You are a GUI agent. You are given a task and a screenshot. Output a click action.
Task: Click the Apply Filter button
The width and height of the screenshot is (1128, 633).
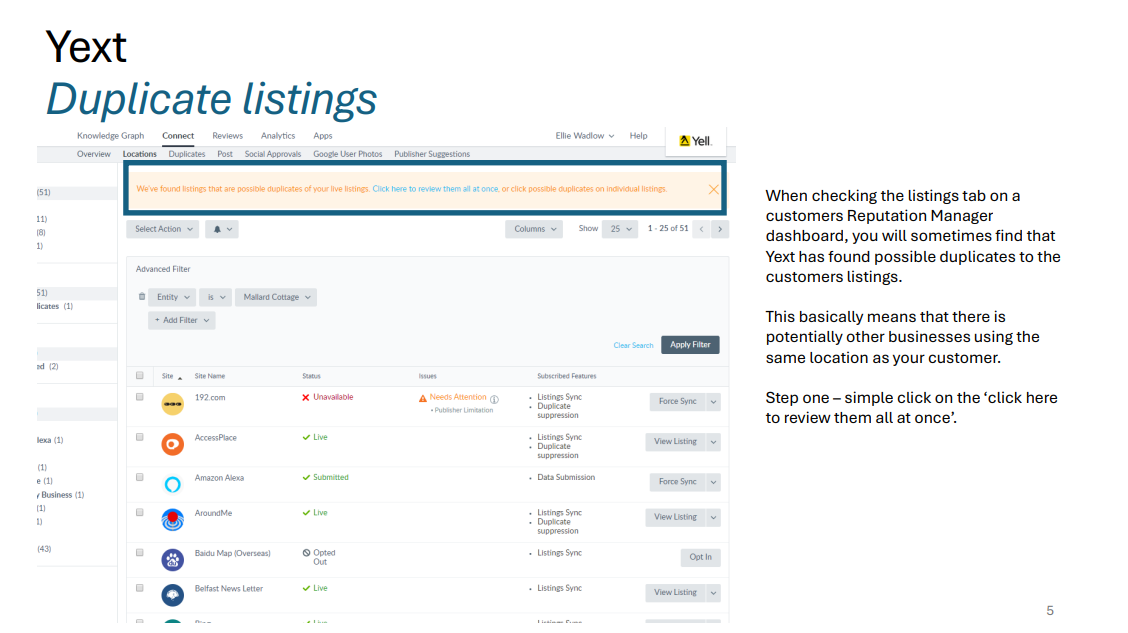[x=690, y=345]
